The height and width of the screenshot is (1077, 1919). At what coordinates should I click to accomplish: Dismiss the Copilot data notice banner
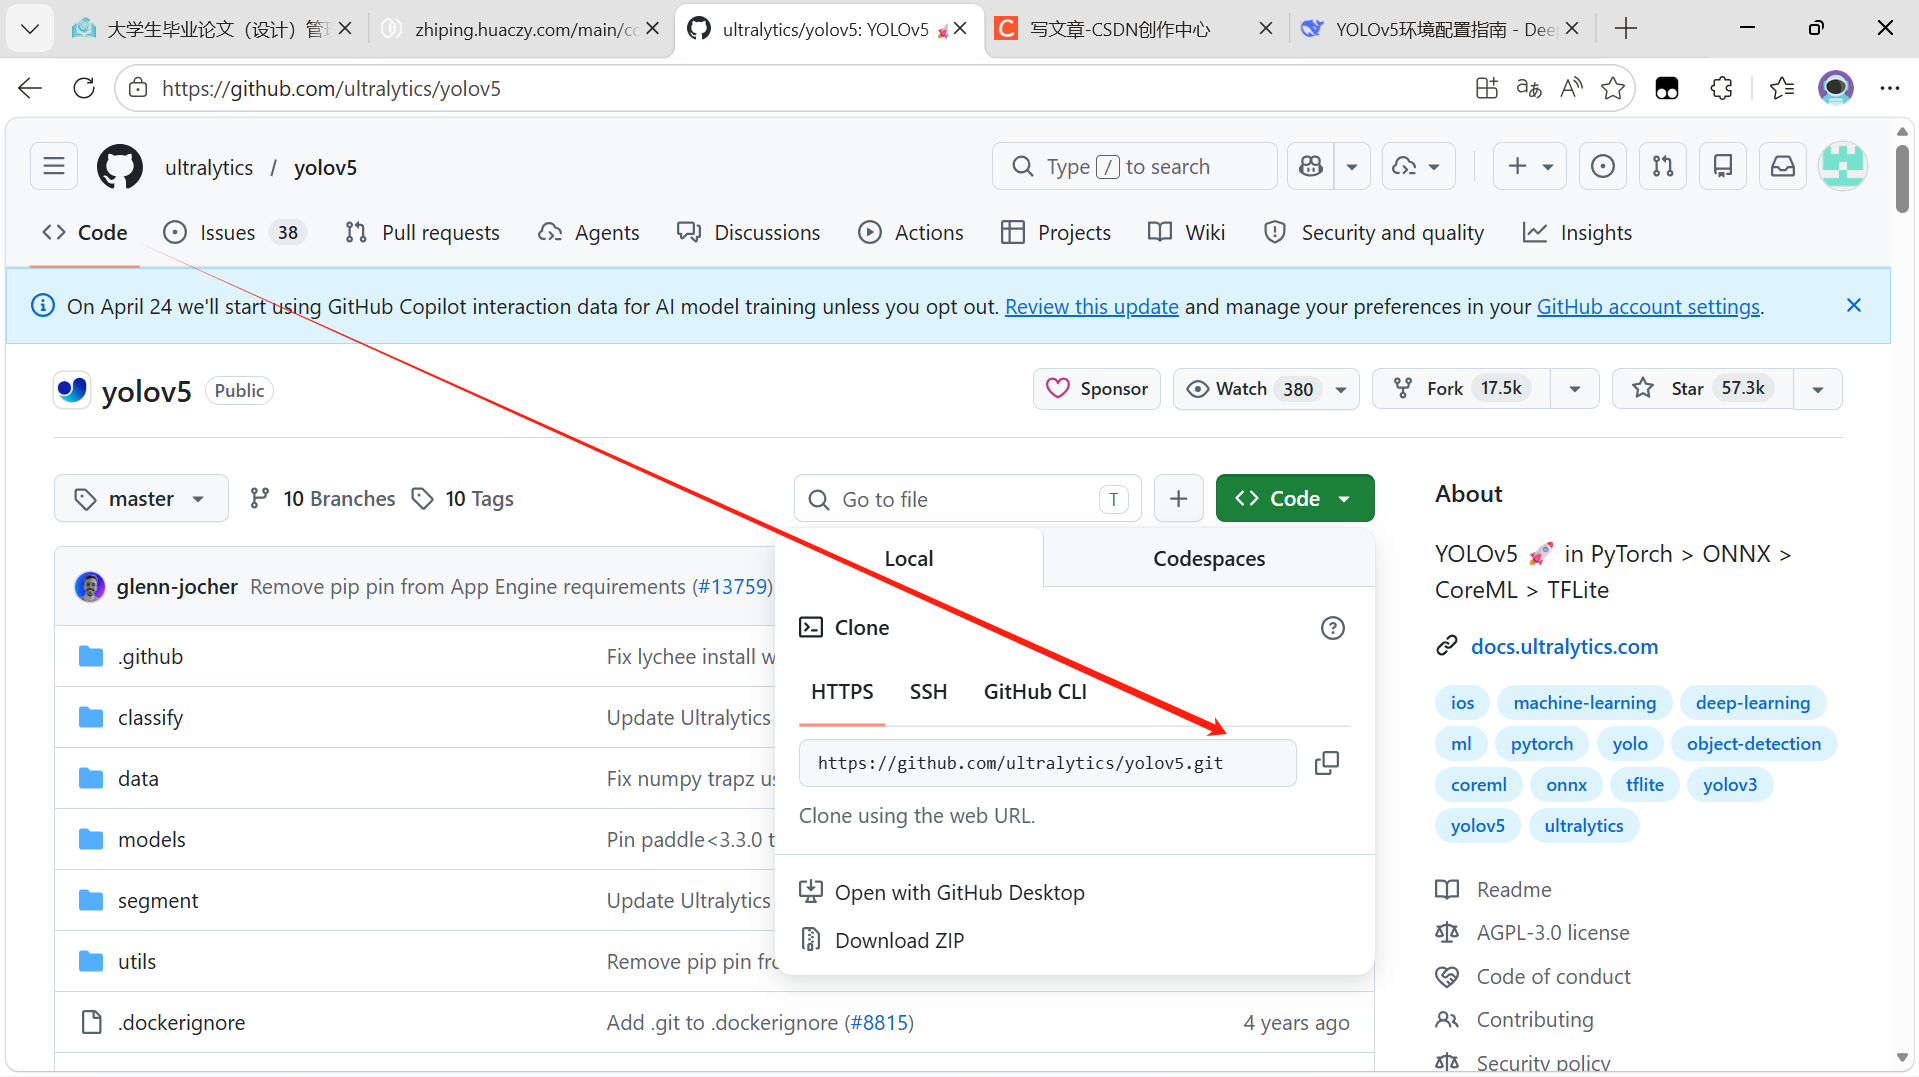1853,305
